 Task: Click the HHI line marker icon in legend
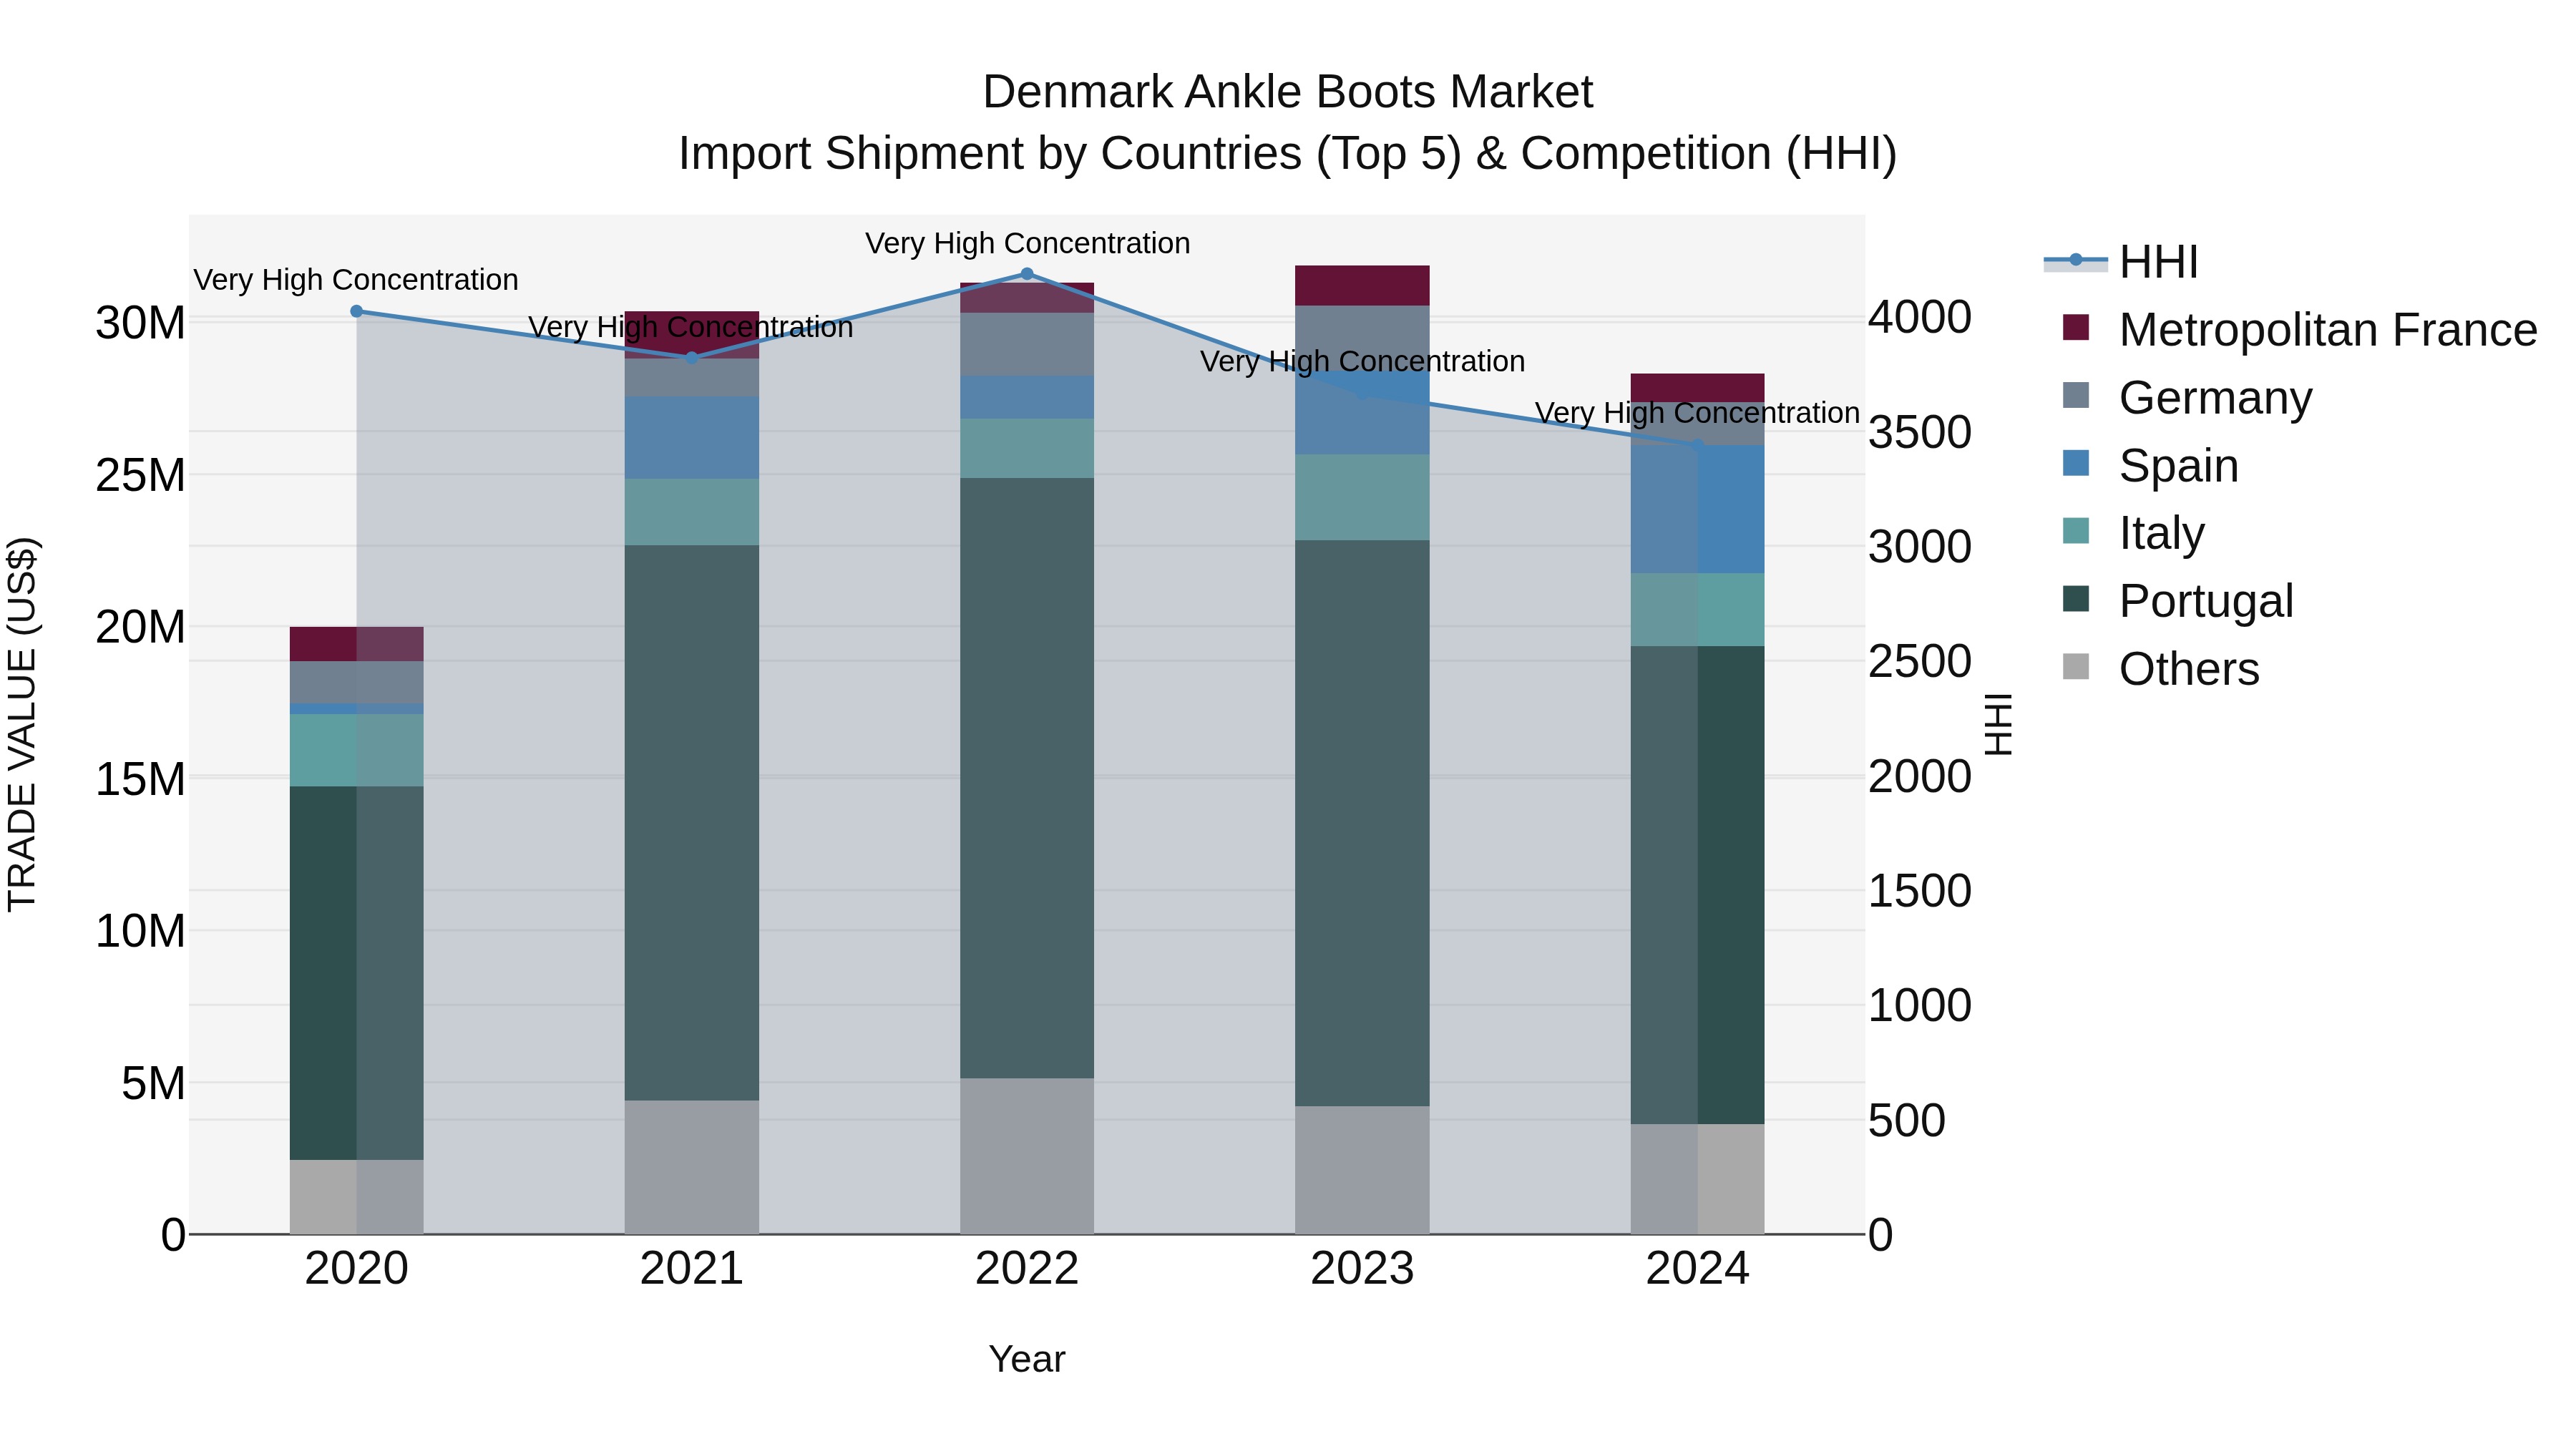click(2076, 260)
